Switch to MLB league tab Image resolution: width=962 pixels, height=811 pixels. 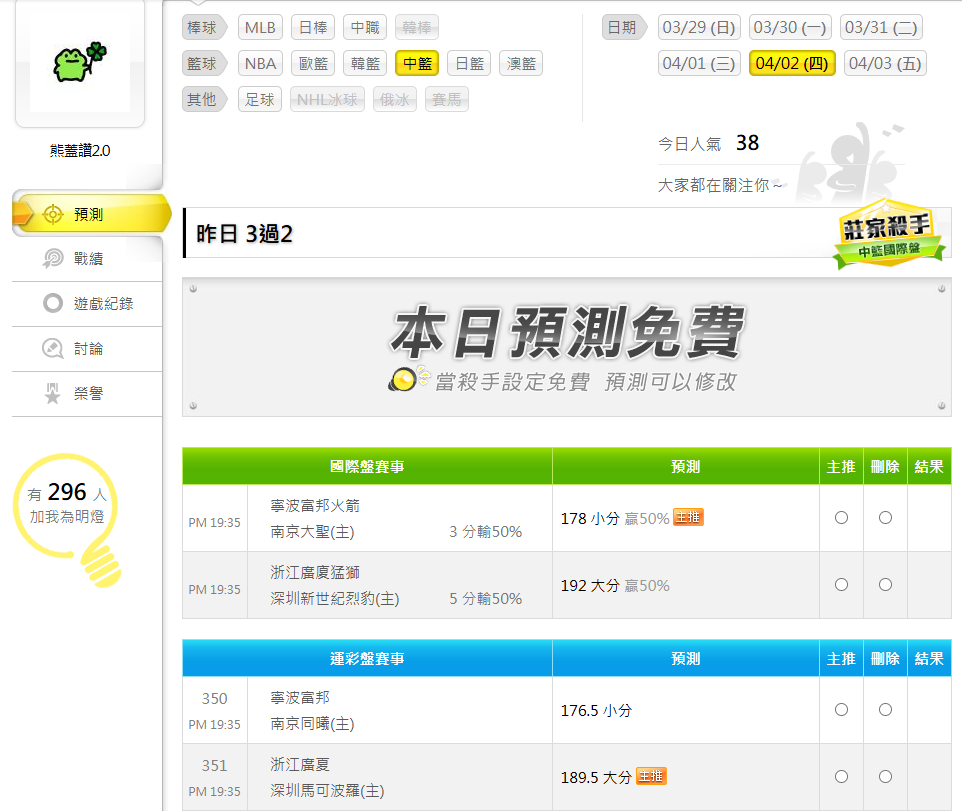(x=260, y=27)
